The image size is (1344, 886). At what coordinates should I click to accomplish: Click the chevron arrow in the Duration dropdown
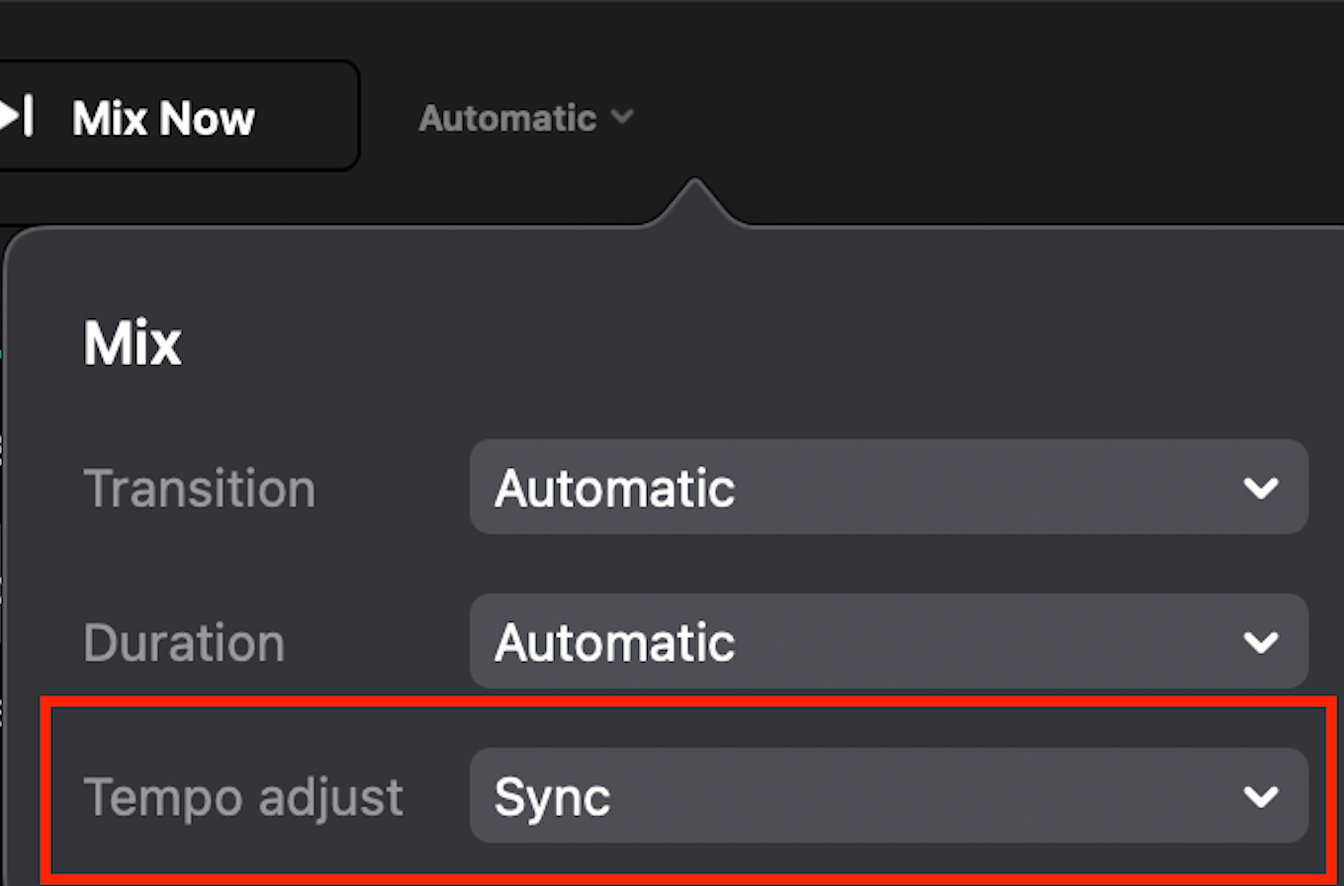[x=1261, y=642]
